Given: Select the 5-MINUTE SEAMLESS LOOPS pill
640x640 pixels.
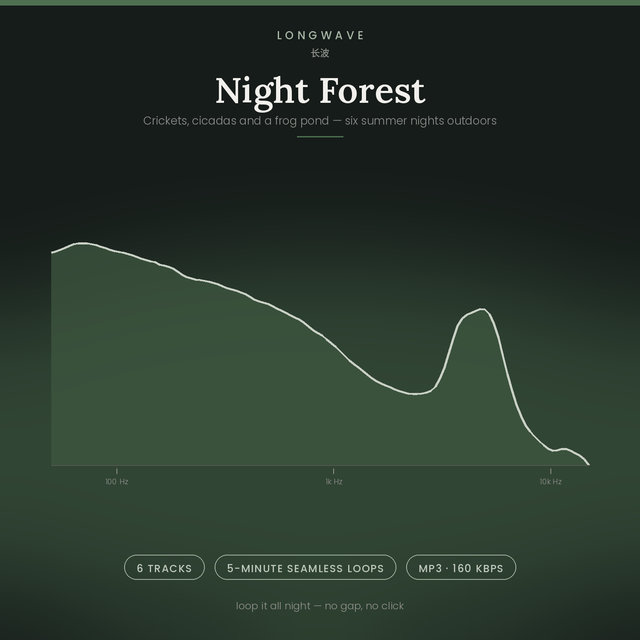Looking at the screenshot, I should coord(305,567).
